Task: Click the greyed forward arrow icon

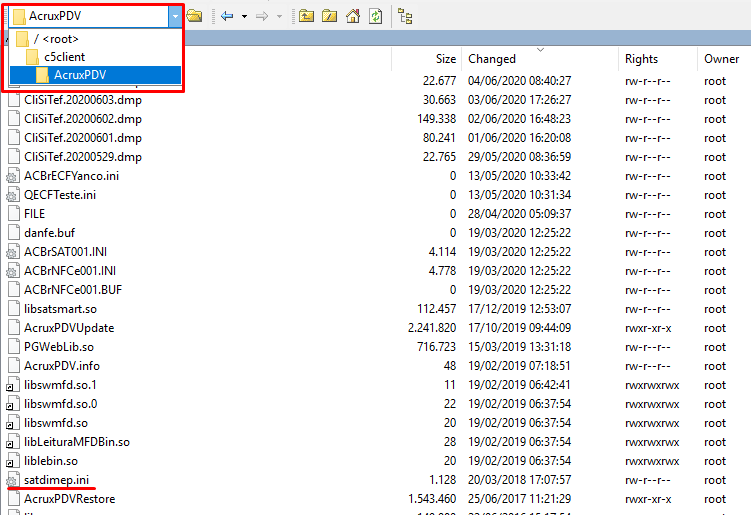Action: (x=262, y=17)
